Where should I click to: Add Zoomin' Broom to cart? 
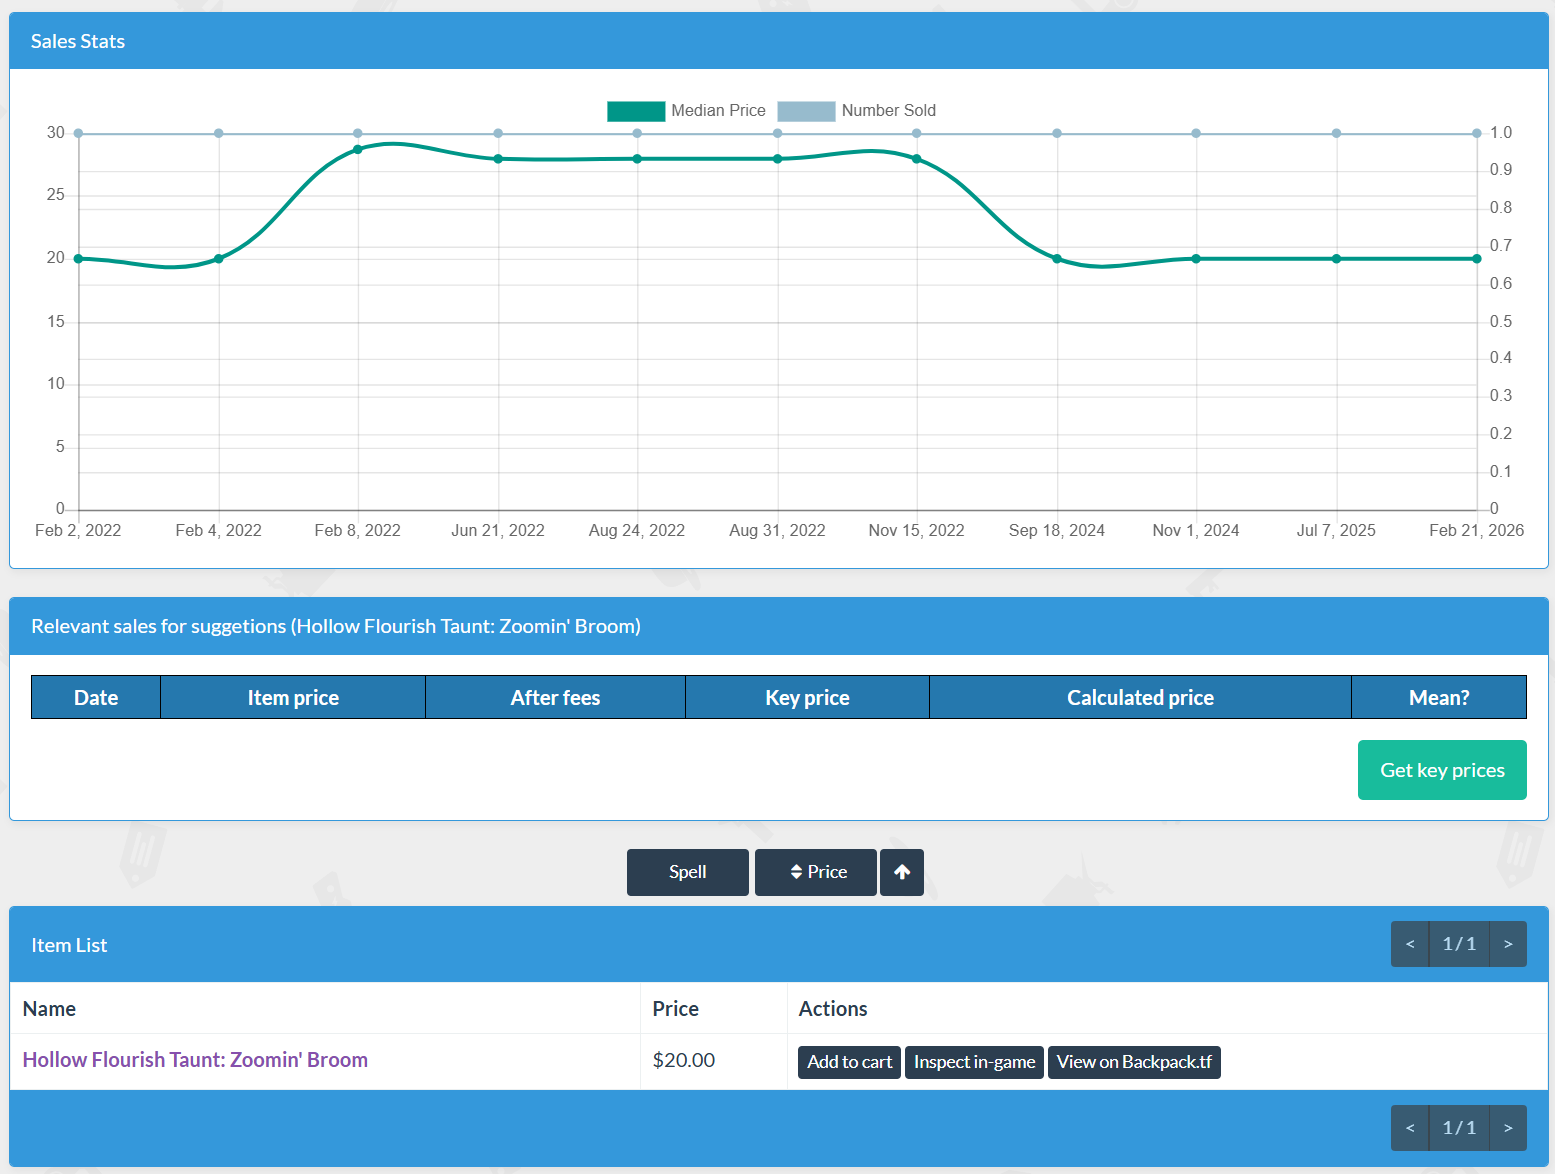[x=849, y=1062]
